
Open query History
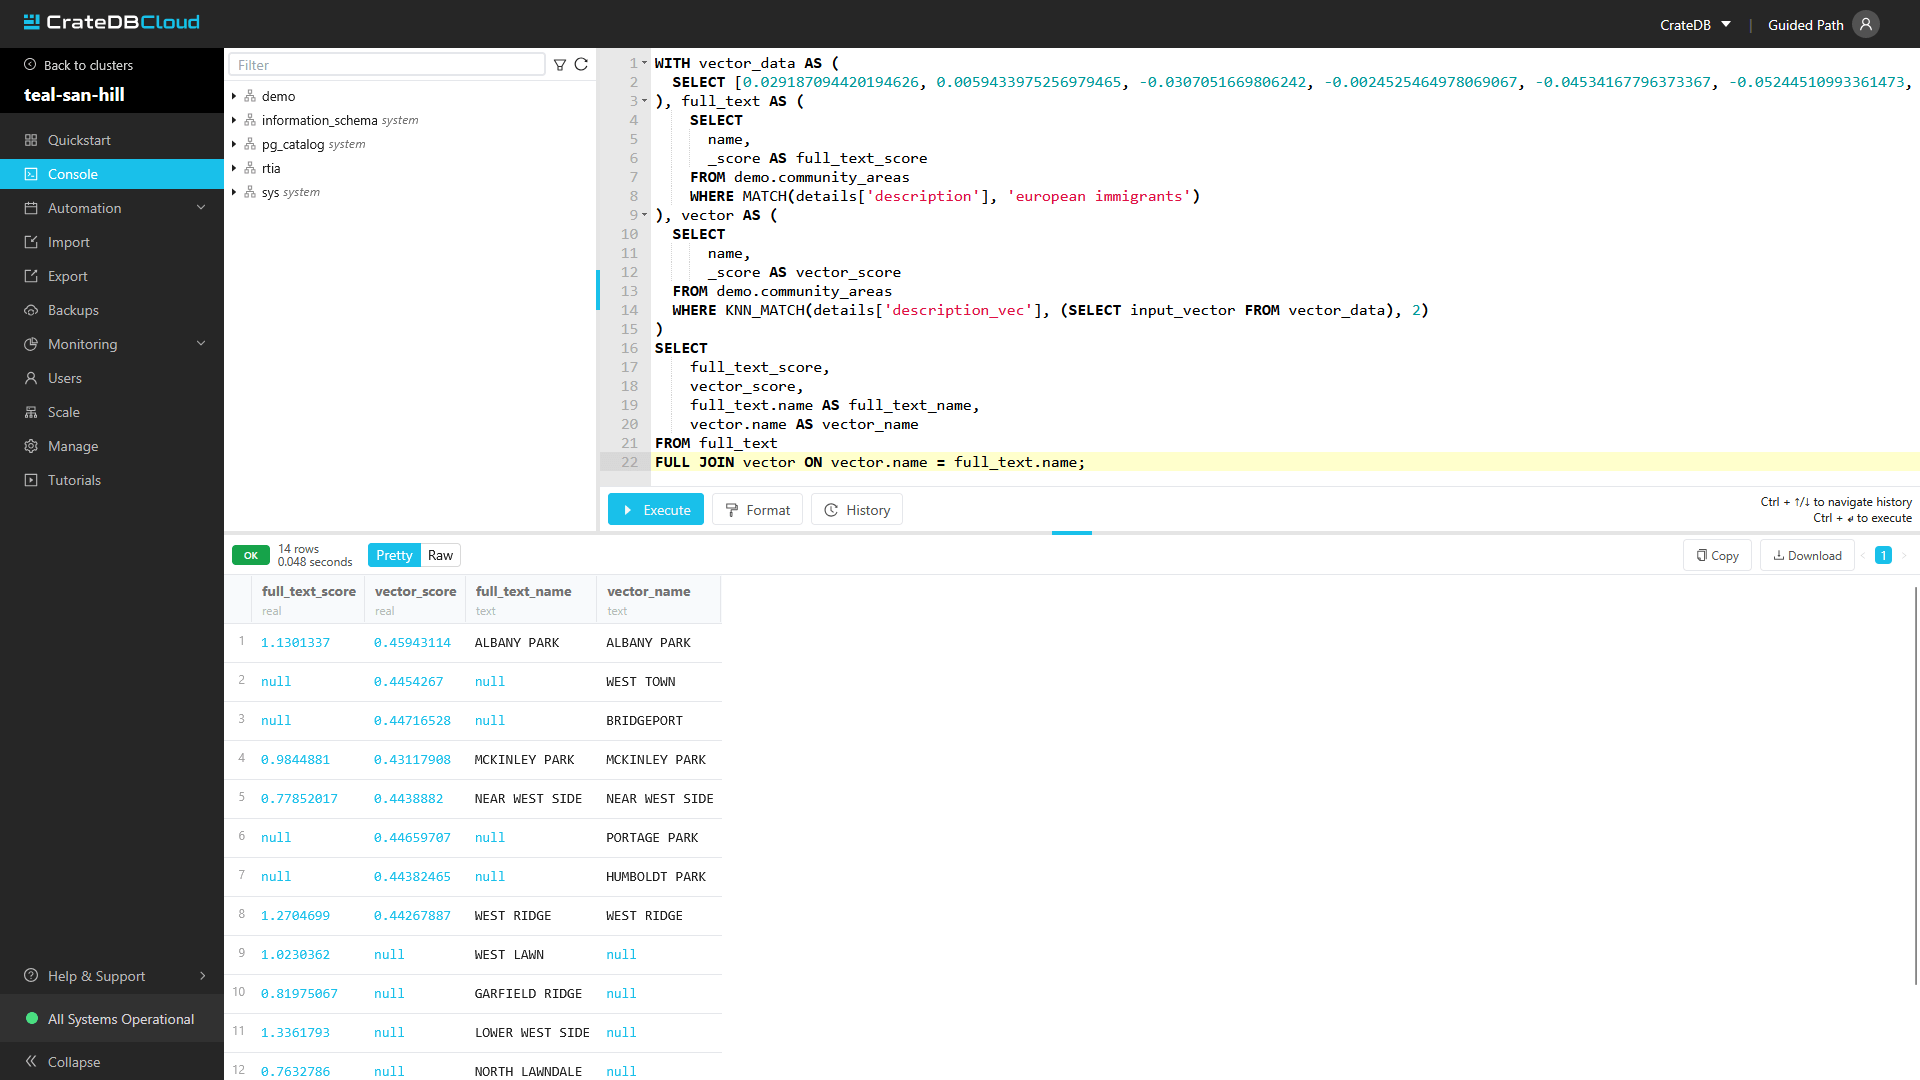[x=857, y=510]
